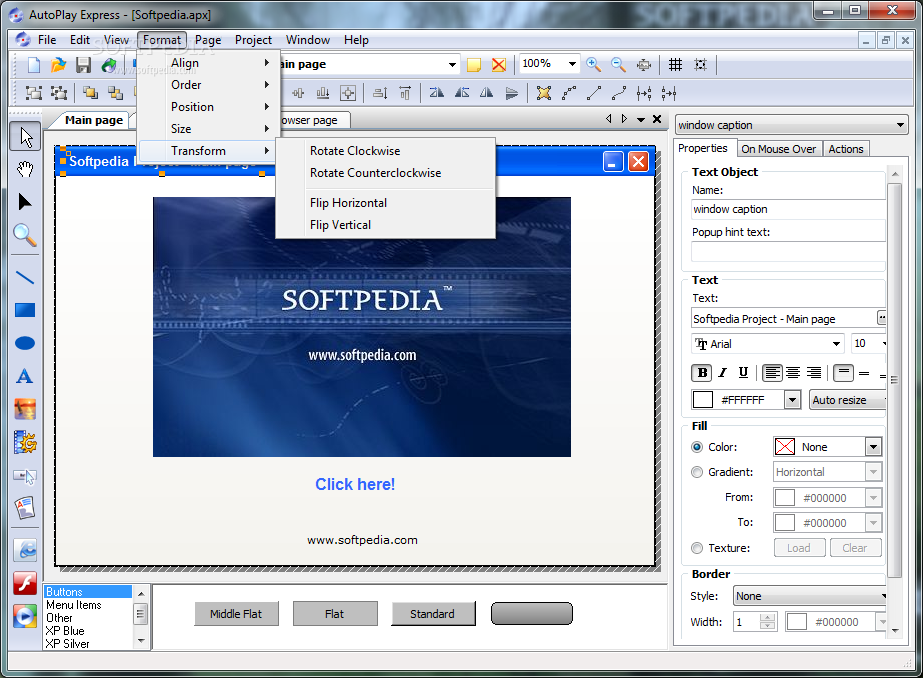
Task: Open the Project menu
Action: (x=253, y=40)
